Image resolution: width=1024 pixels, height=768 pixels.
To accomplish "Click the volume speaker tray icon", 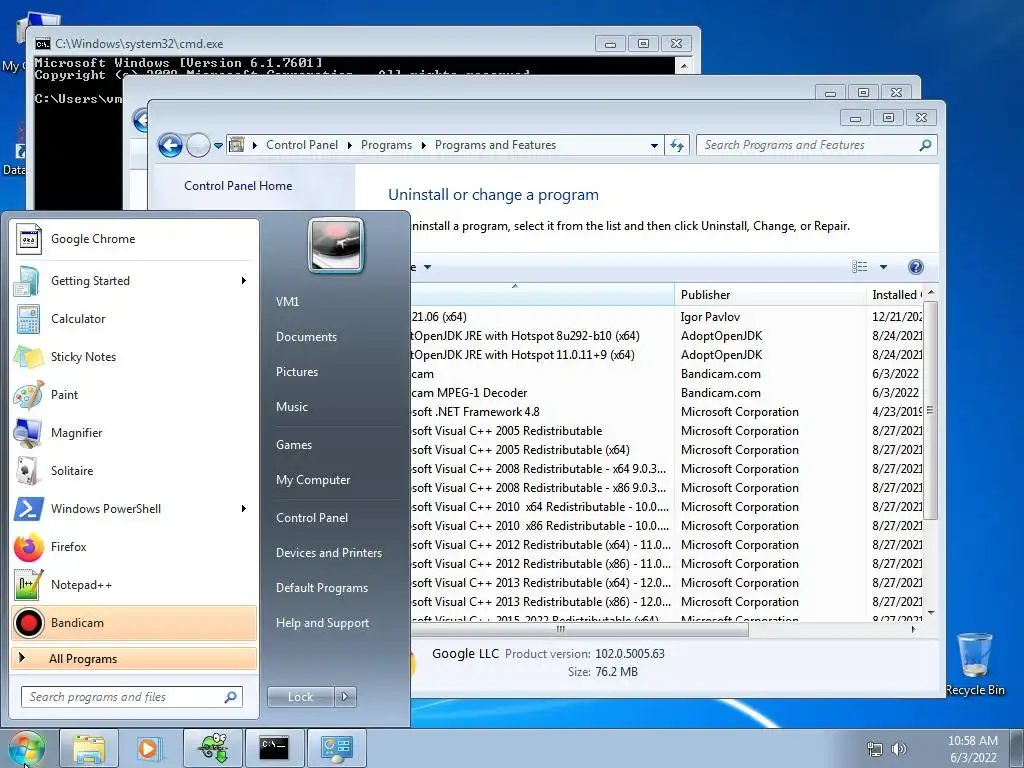I will click(899, 749).
